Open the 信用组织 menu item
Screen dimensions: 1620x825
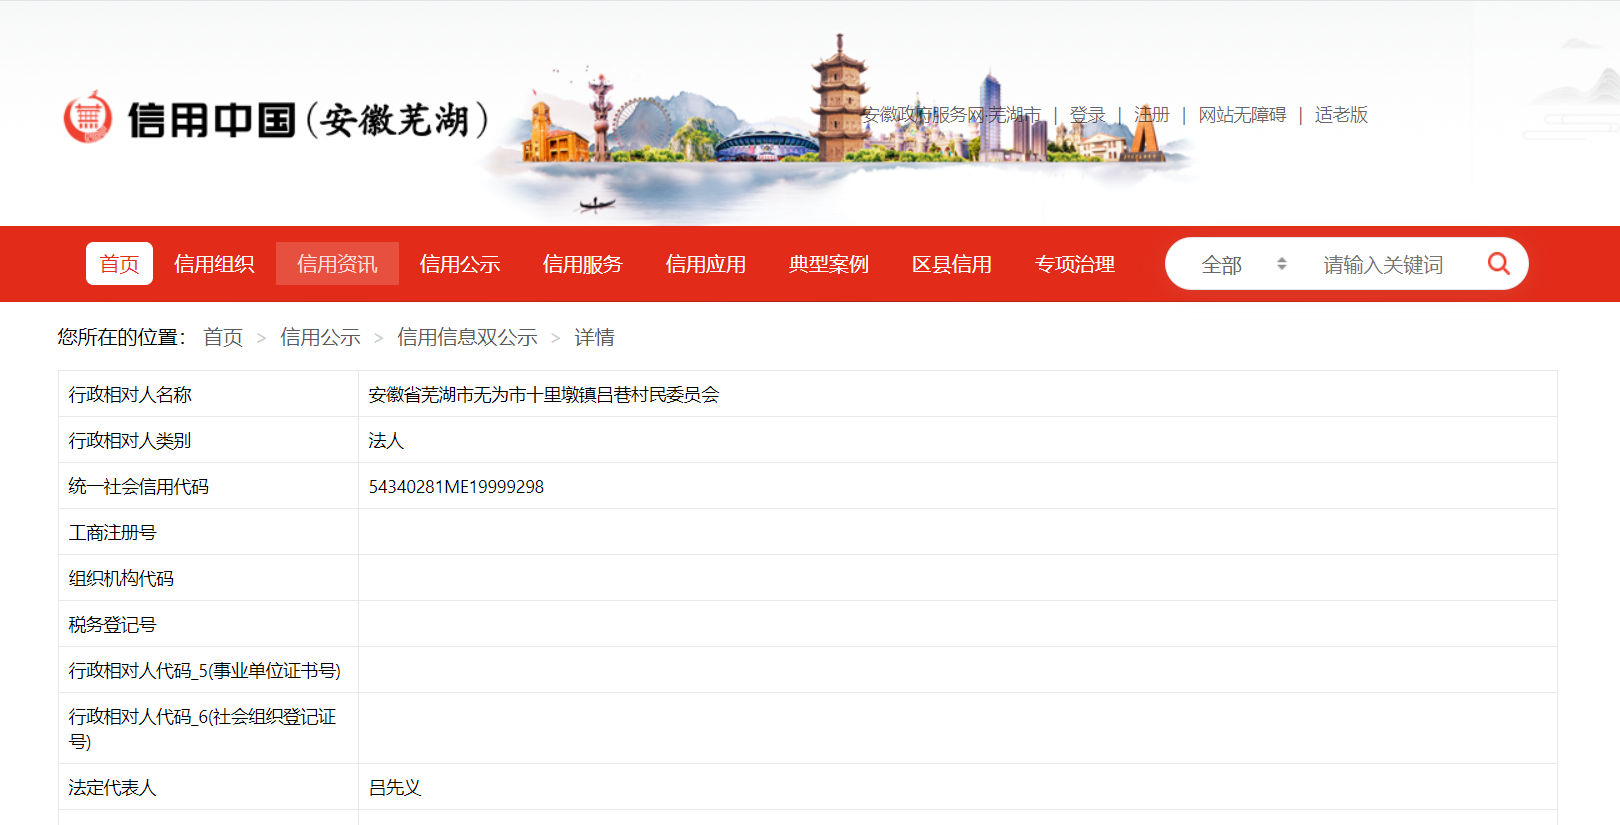coord(214,264)
